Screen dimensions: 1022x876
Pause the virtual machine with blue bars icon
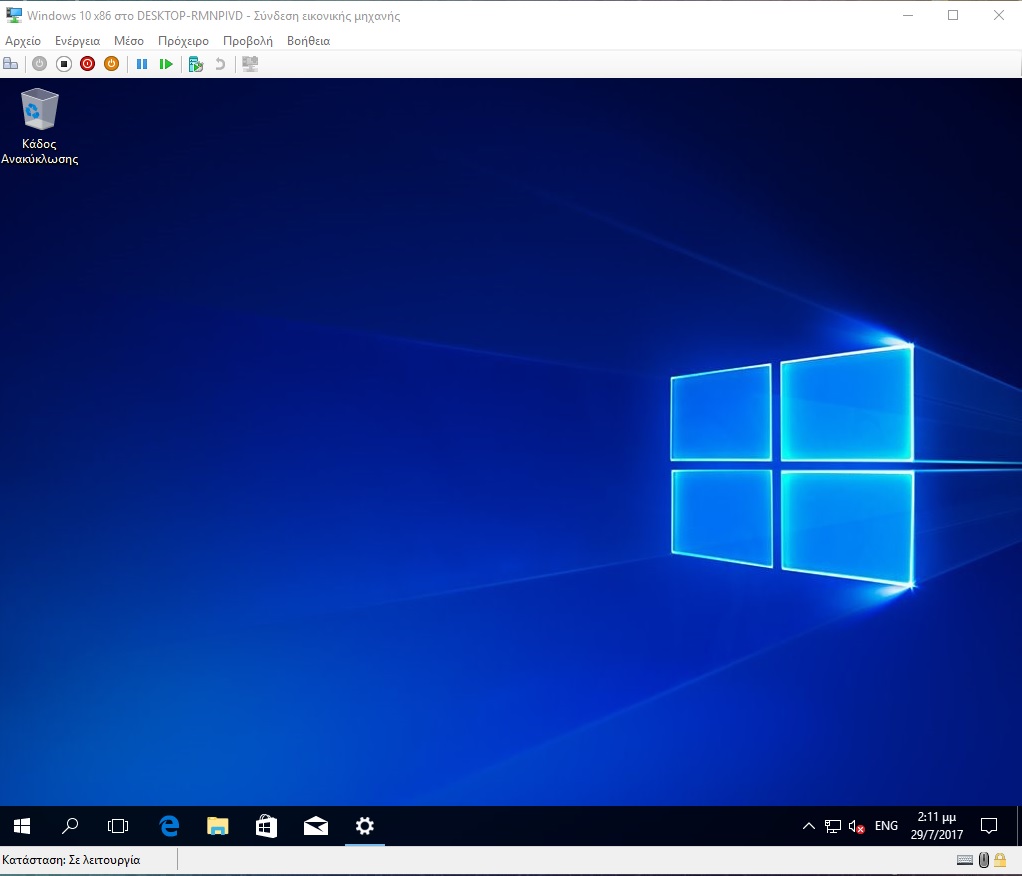coord(142,64)
